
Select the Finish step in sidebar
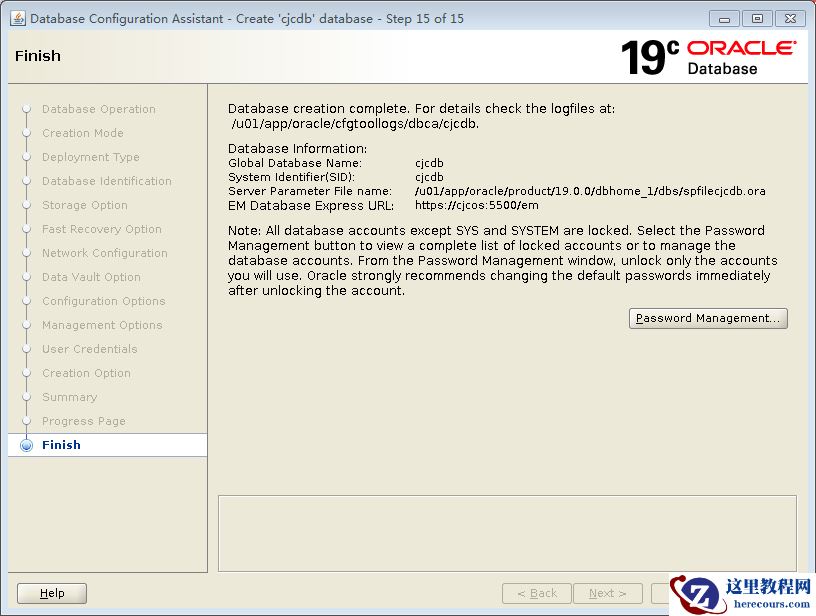[108, 445]
